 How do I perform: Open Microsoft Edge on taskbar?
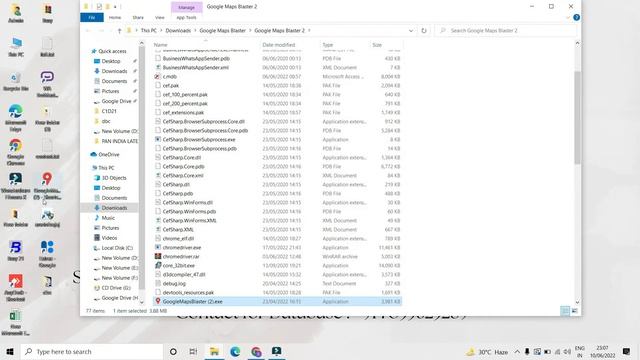coord(235,352)
